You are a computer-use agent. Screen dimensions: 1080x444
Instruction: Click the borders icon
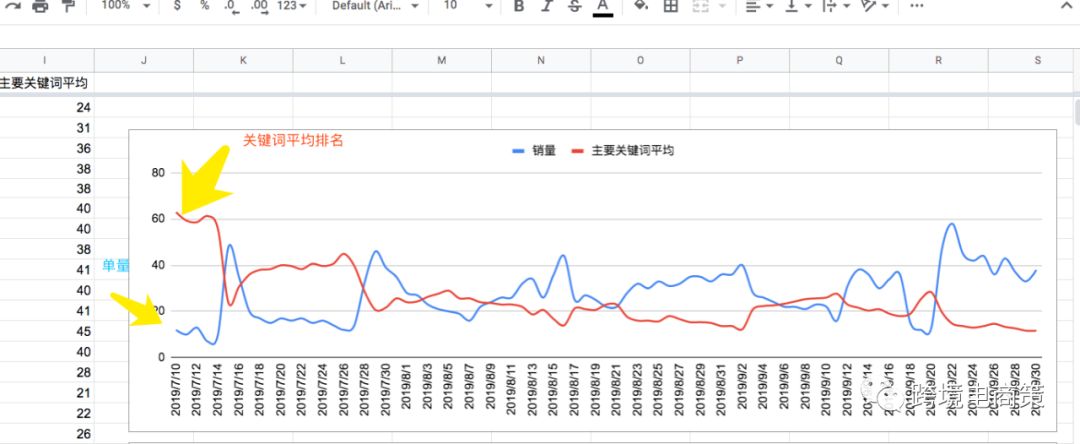point(670,6)
